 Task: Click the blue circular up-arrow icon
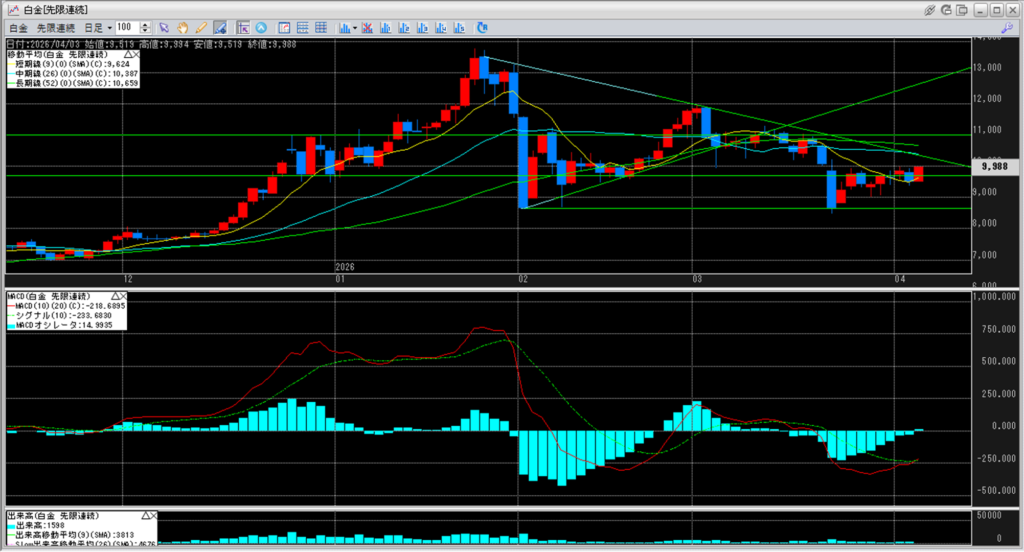[261, 27]
